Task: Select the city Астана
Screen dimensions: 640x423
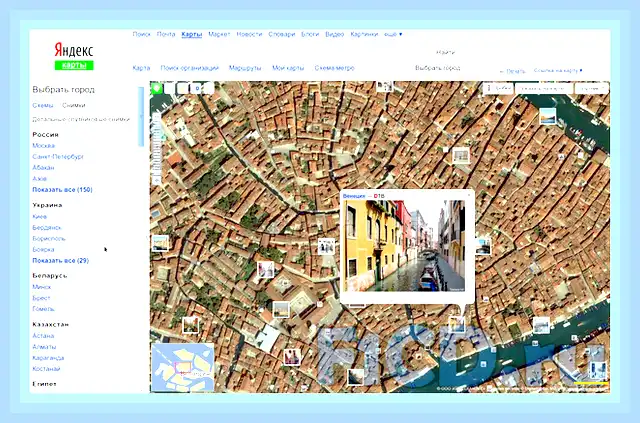Action: [x=43, y=336]
